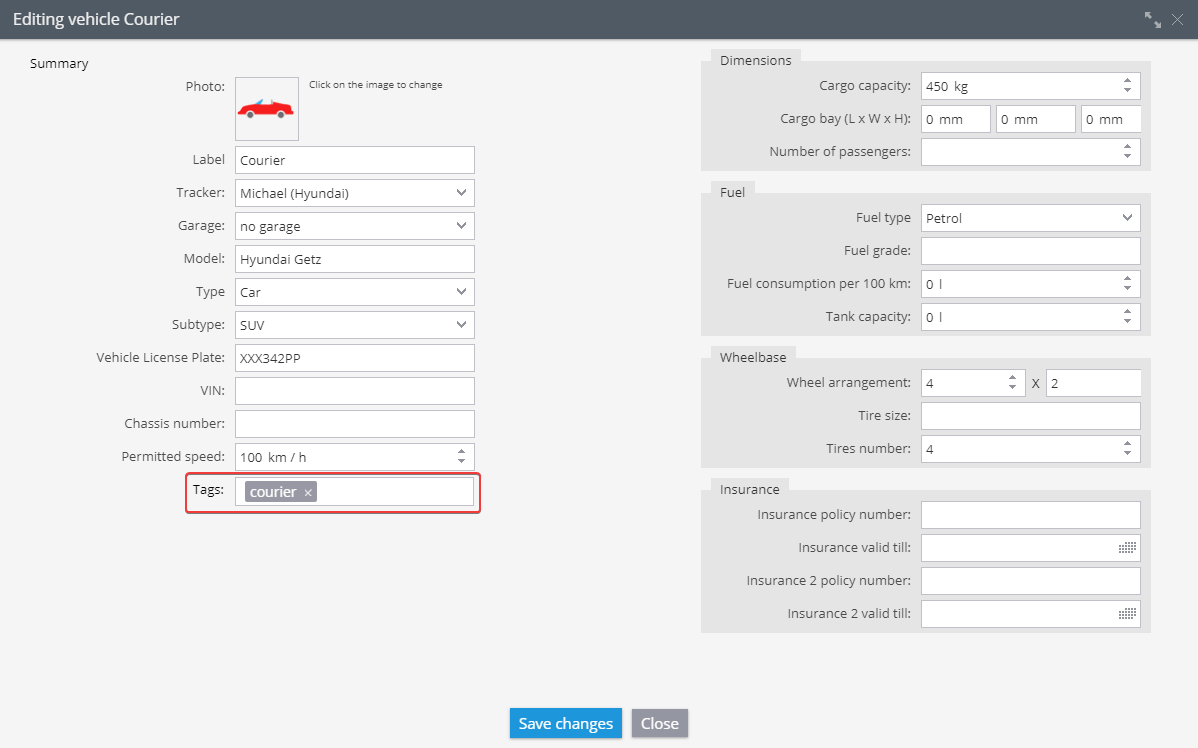Increase Tires number with the up arrow
Image resolution: width=1198 pixels, height=748 pixels.
pos(1128,444)
